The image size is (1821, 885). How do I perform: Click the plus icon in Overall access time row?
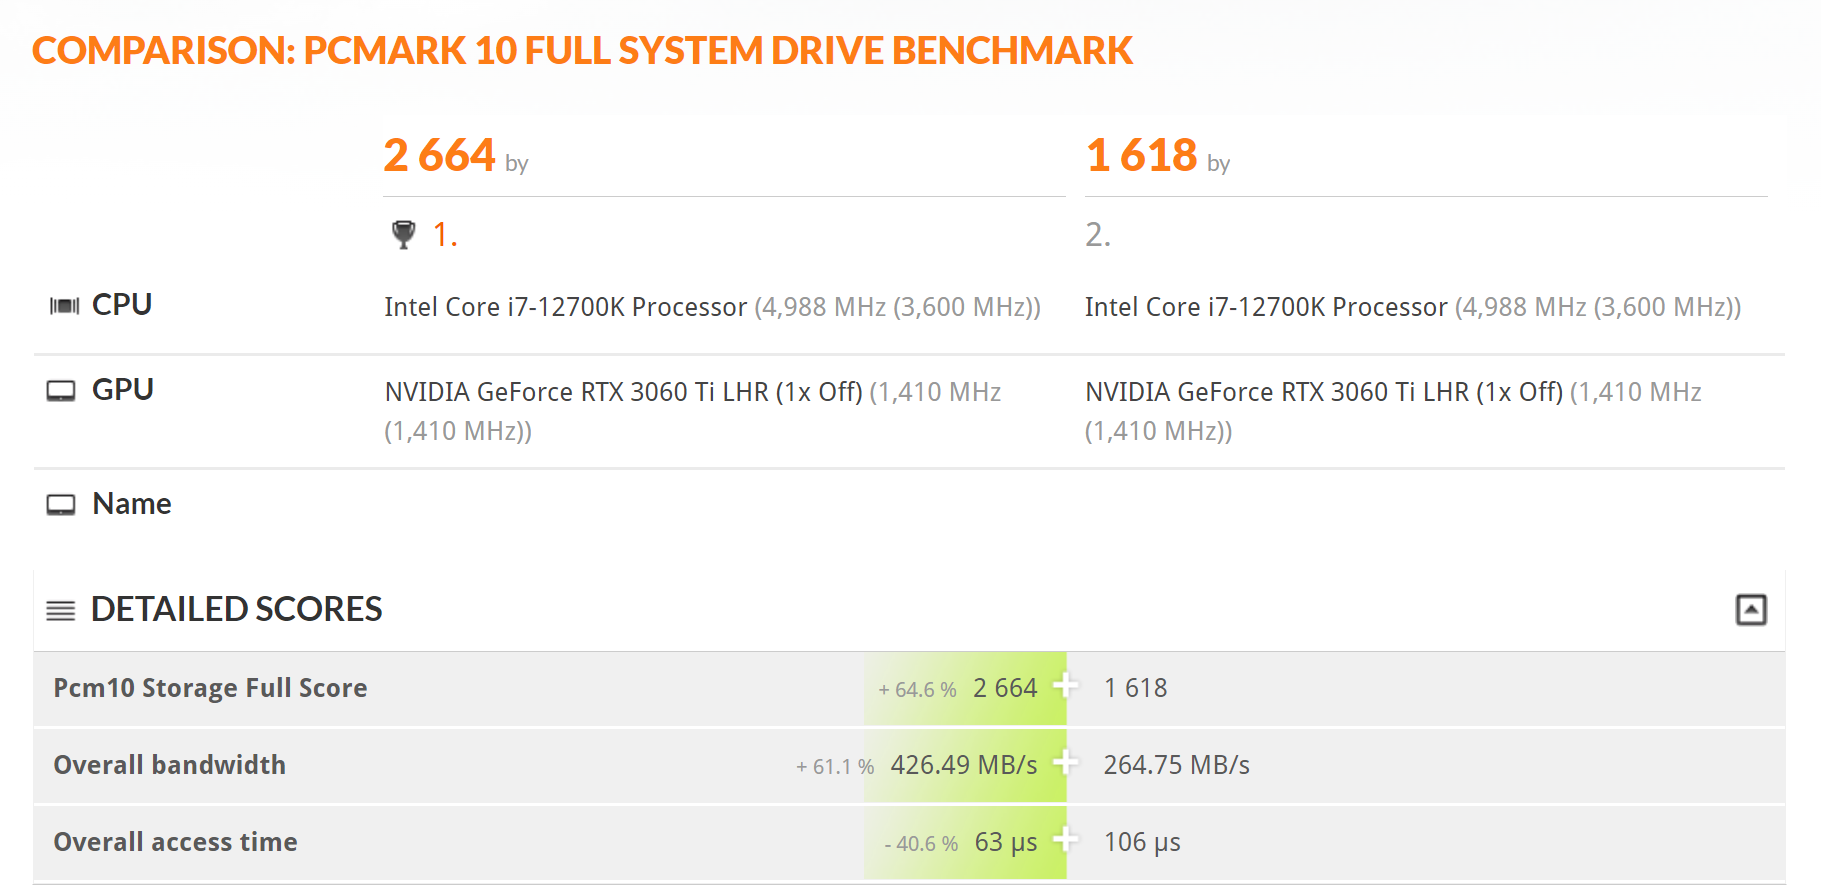(1066, 840)
